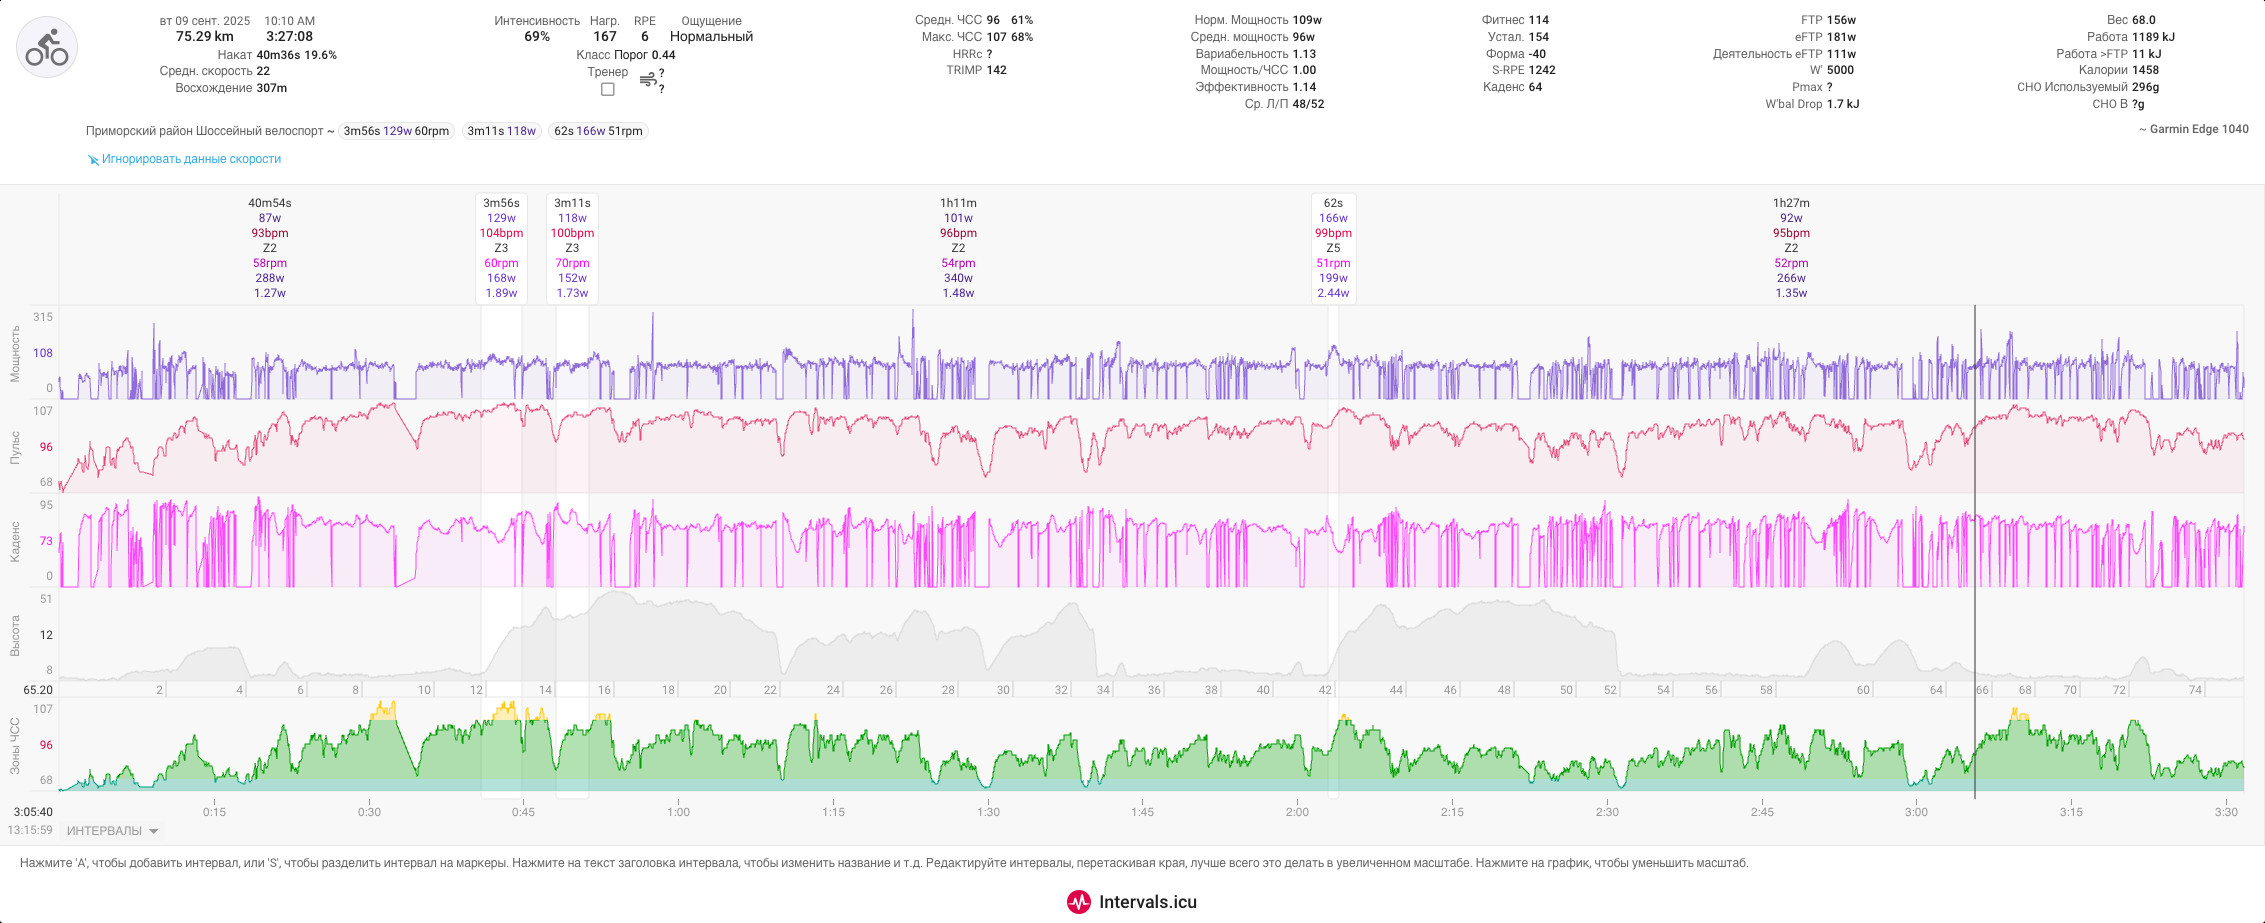Screen dimensions: 2265x923
Task: Click Игнорировать данные скорости link
Action: pos(191,159)
